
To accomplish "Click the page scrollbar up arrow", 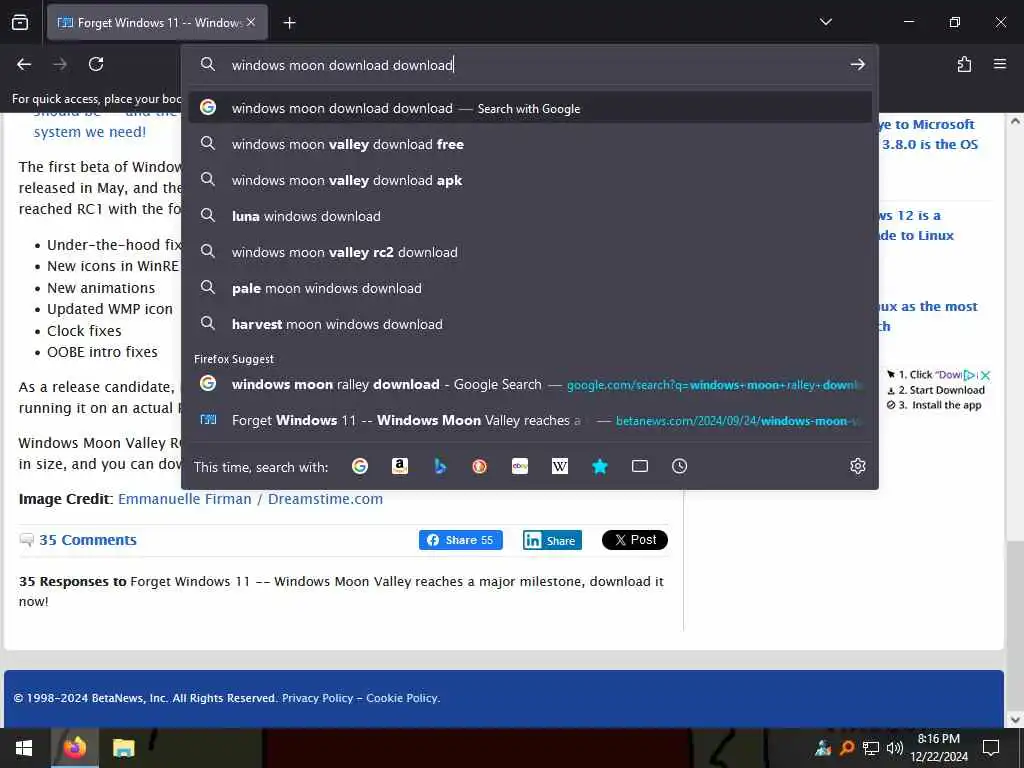I will [x=1015, y=121].
